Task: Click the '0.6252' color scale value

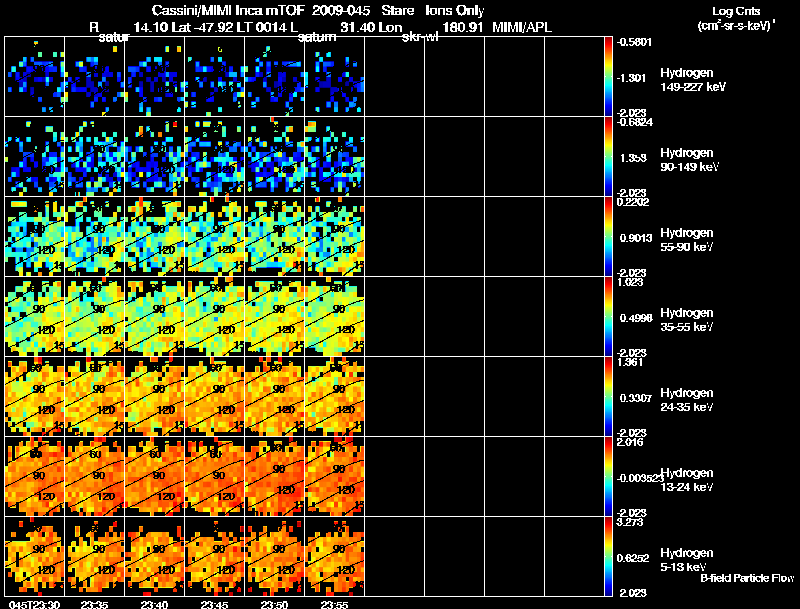Action: [x=633, y=558]
